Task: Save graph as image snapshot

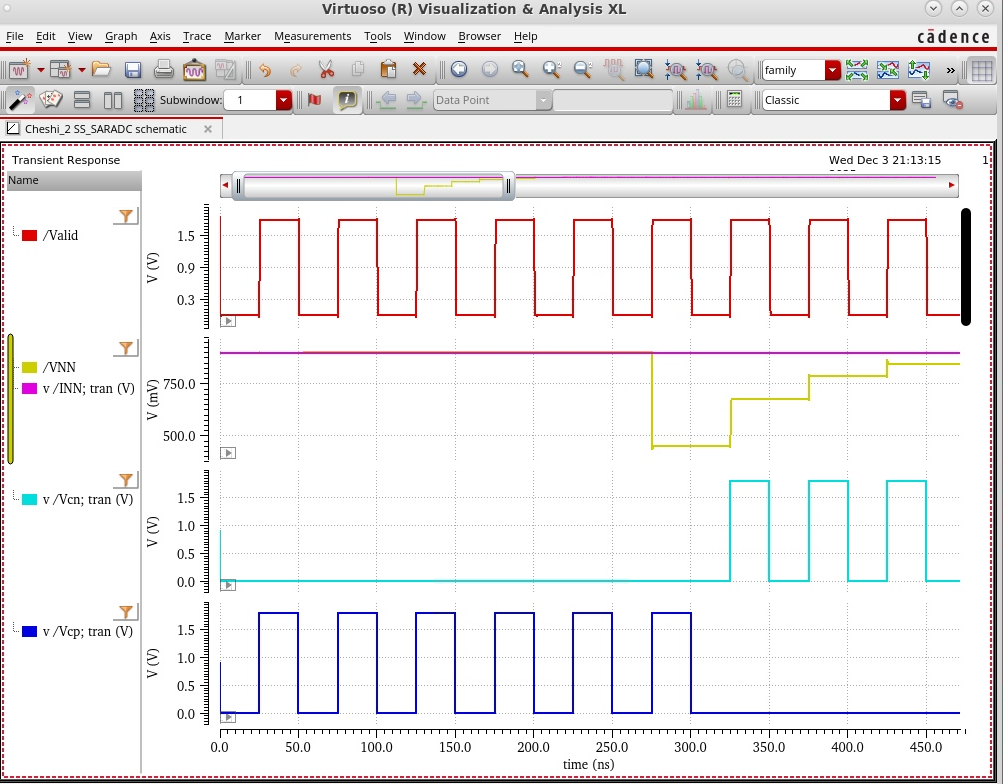Action: pyautogui.click(x=194, y=69)
